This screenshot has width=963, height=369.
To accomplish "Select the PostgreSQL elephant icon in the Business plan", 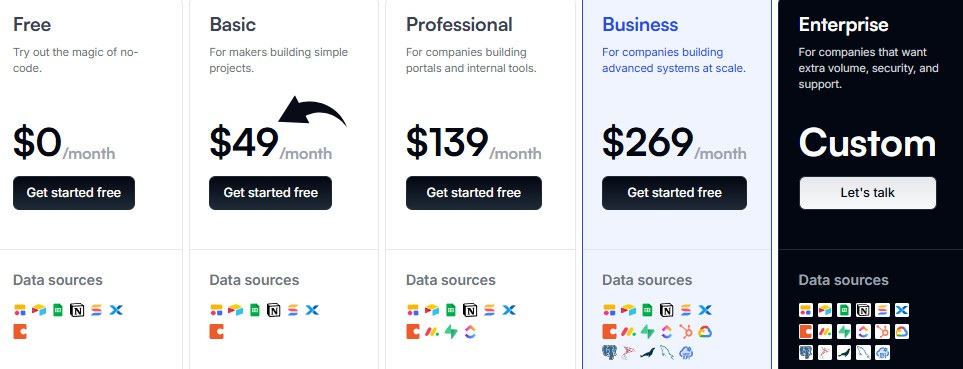I will click(x=609, y=352).
